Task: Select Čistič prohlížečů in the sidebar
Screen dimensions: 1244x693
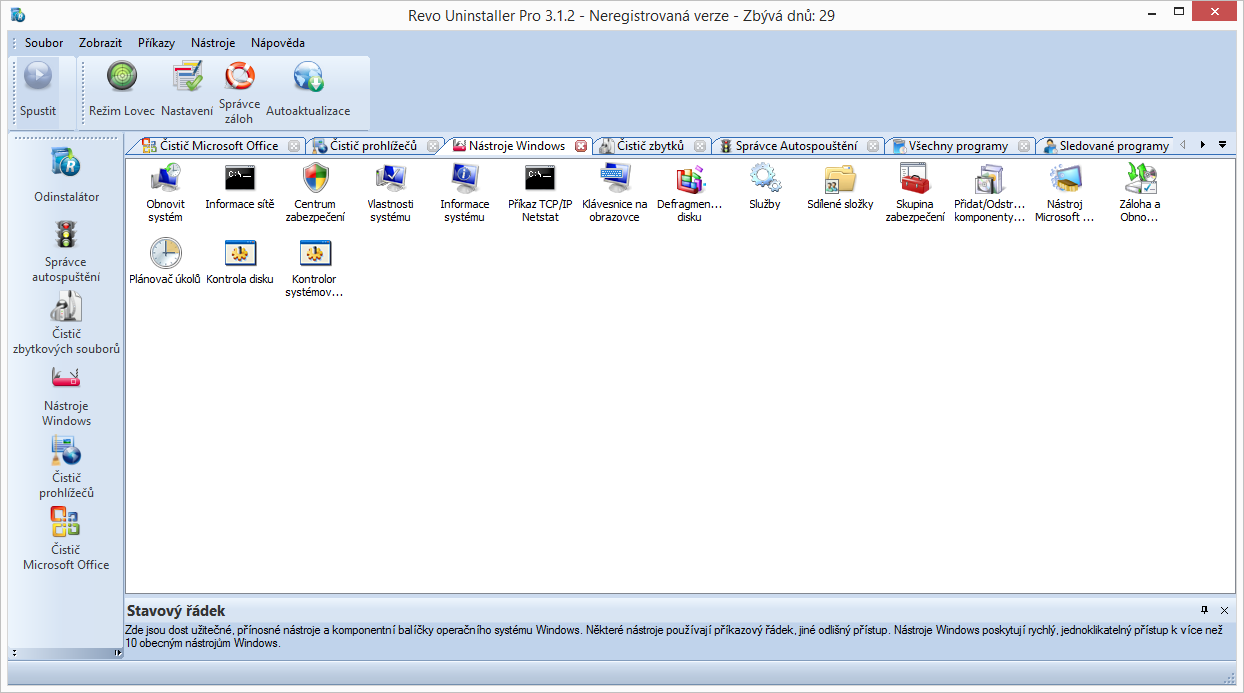Action: [x=66, y=467]
